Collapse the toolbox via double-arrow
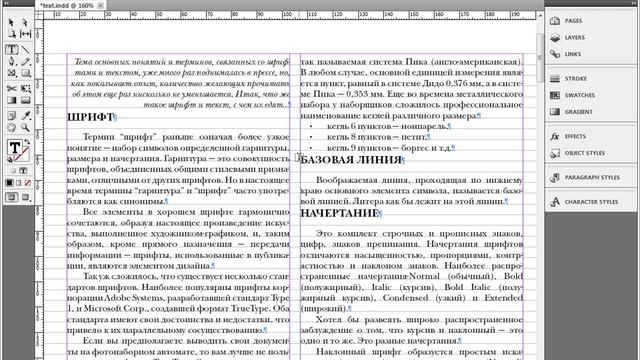Viewport: 640px width, 360px height. pyautogui.click(x=6, y=3)
